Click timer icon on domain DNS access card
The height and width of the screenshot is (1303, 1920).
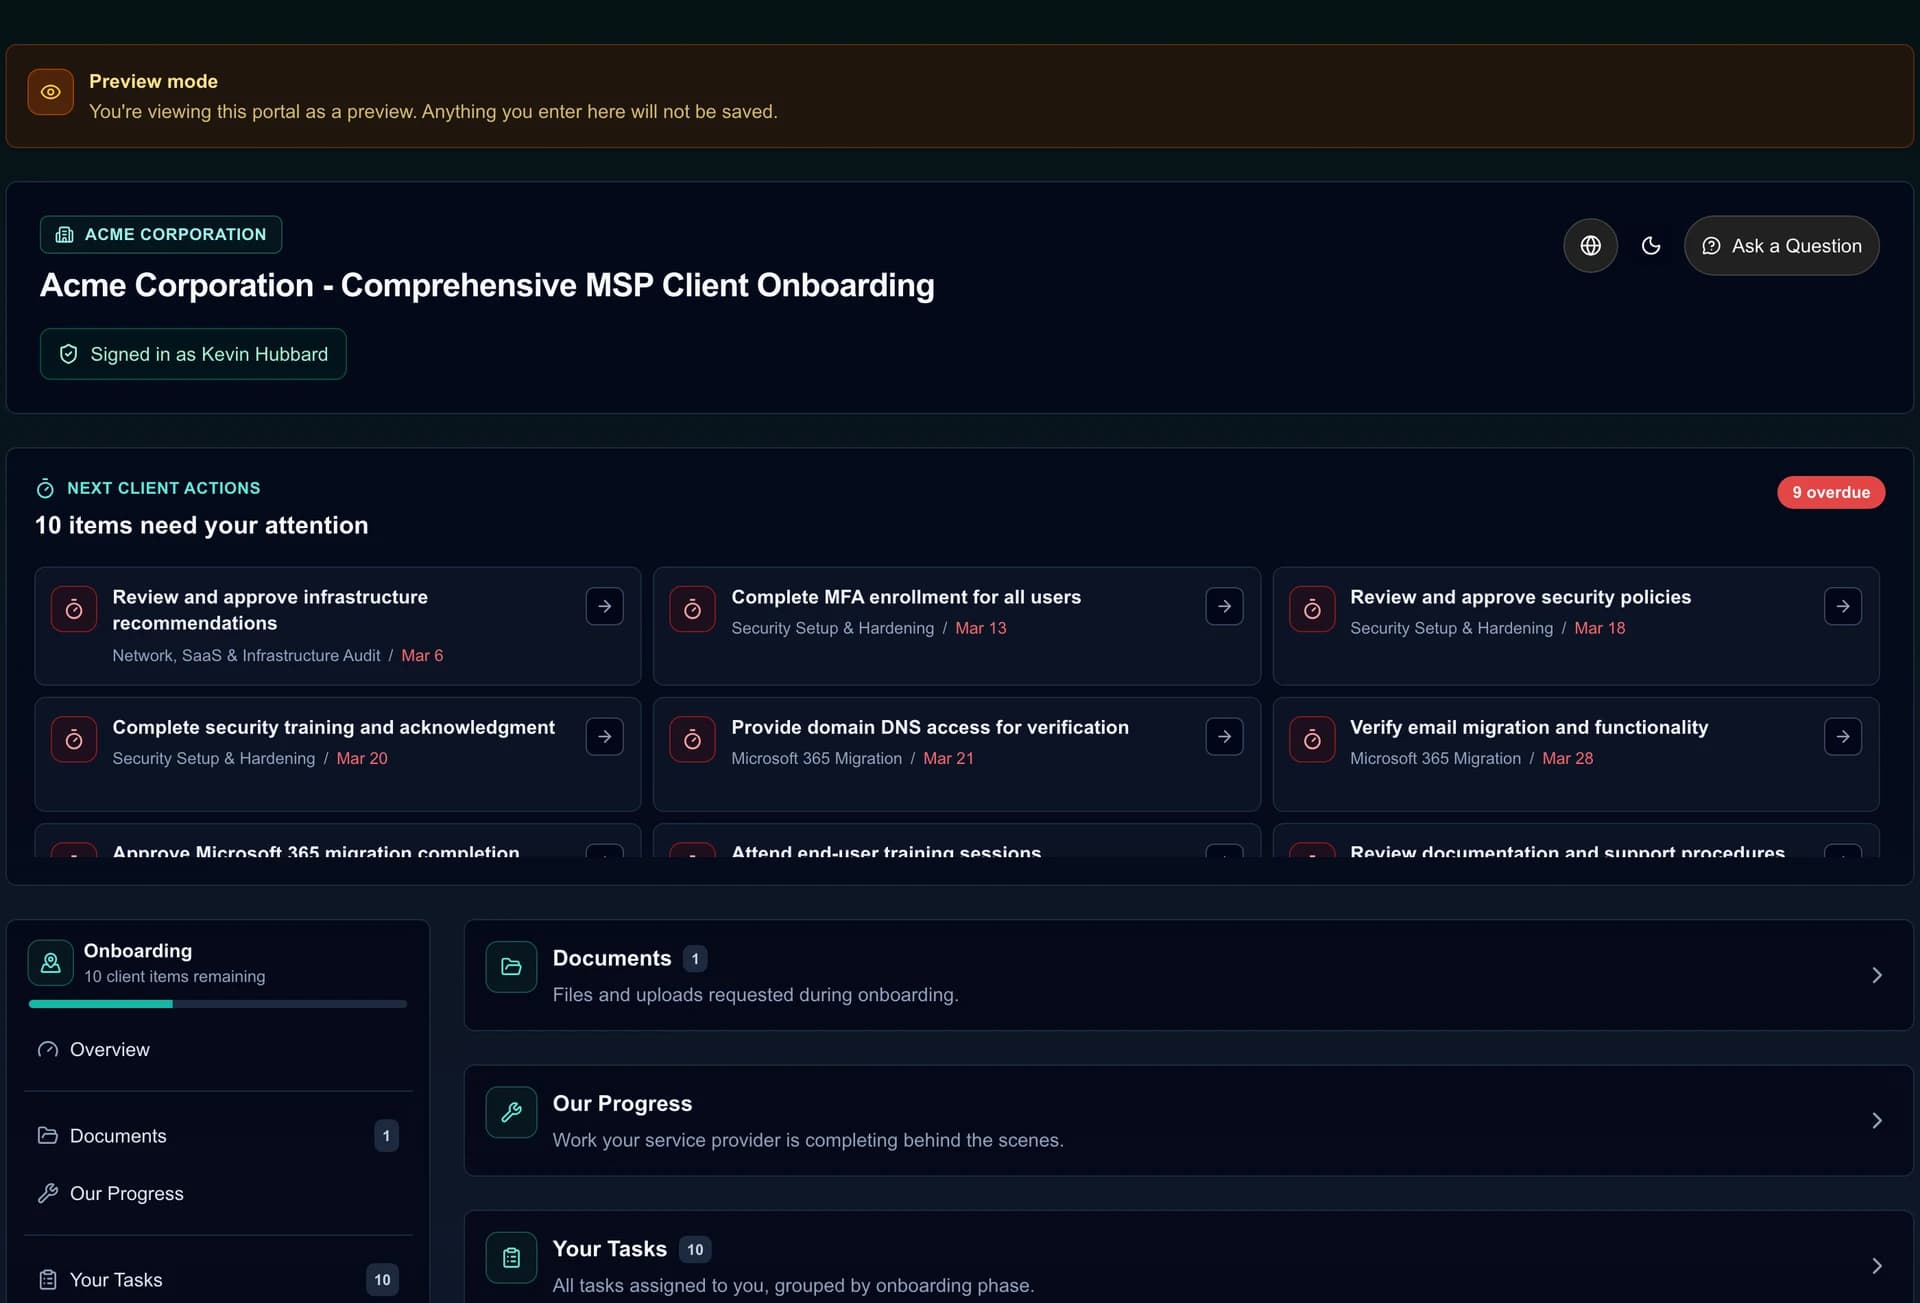click(692, 740)
